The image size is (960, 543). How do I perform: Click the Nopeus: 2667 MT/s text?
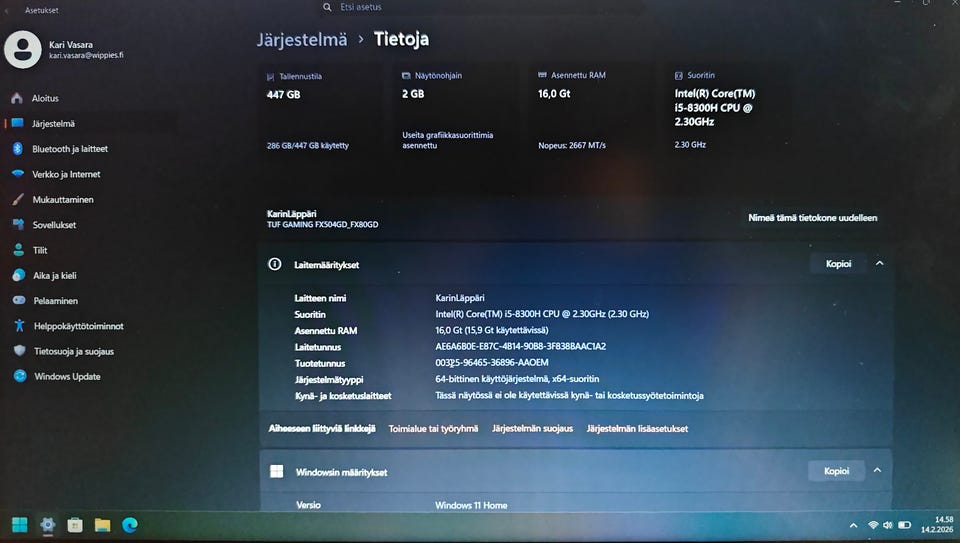pyautogui.click(x=572, y=145)
